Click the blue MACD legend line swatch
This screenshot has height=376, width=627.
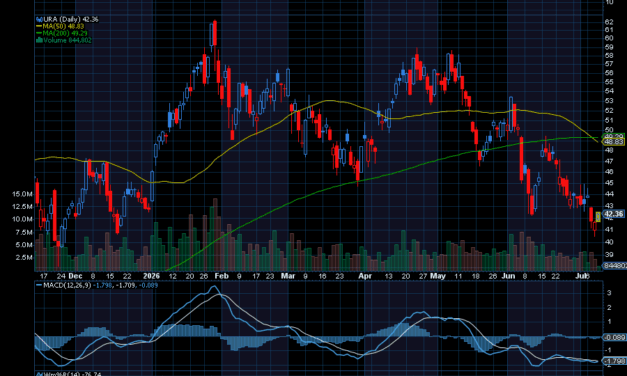click(x=39, y=286)
